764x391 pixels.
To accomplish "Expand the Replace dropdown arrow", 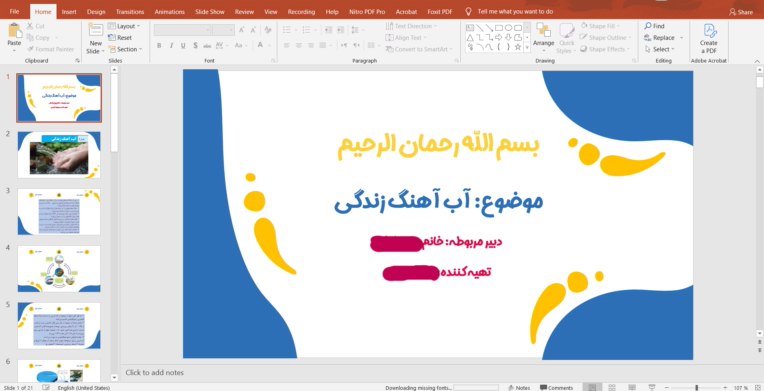I will pos(682,38).
